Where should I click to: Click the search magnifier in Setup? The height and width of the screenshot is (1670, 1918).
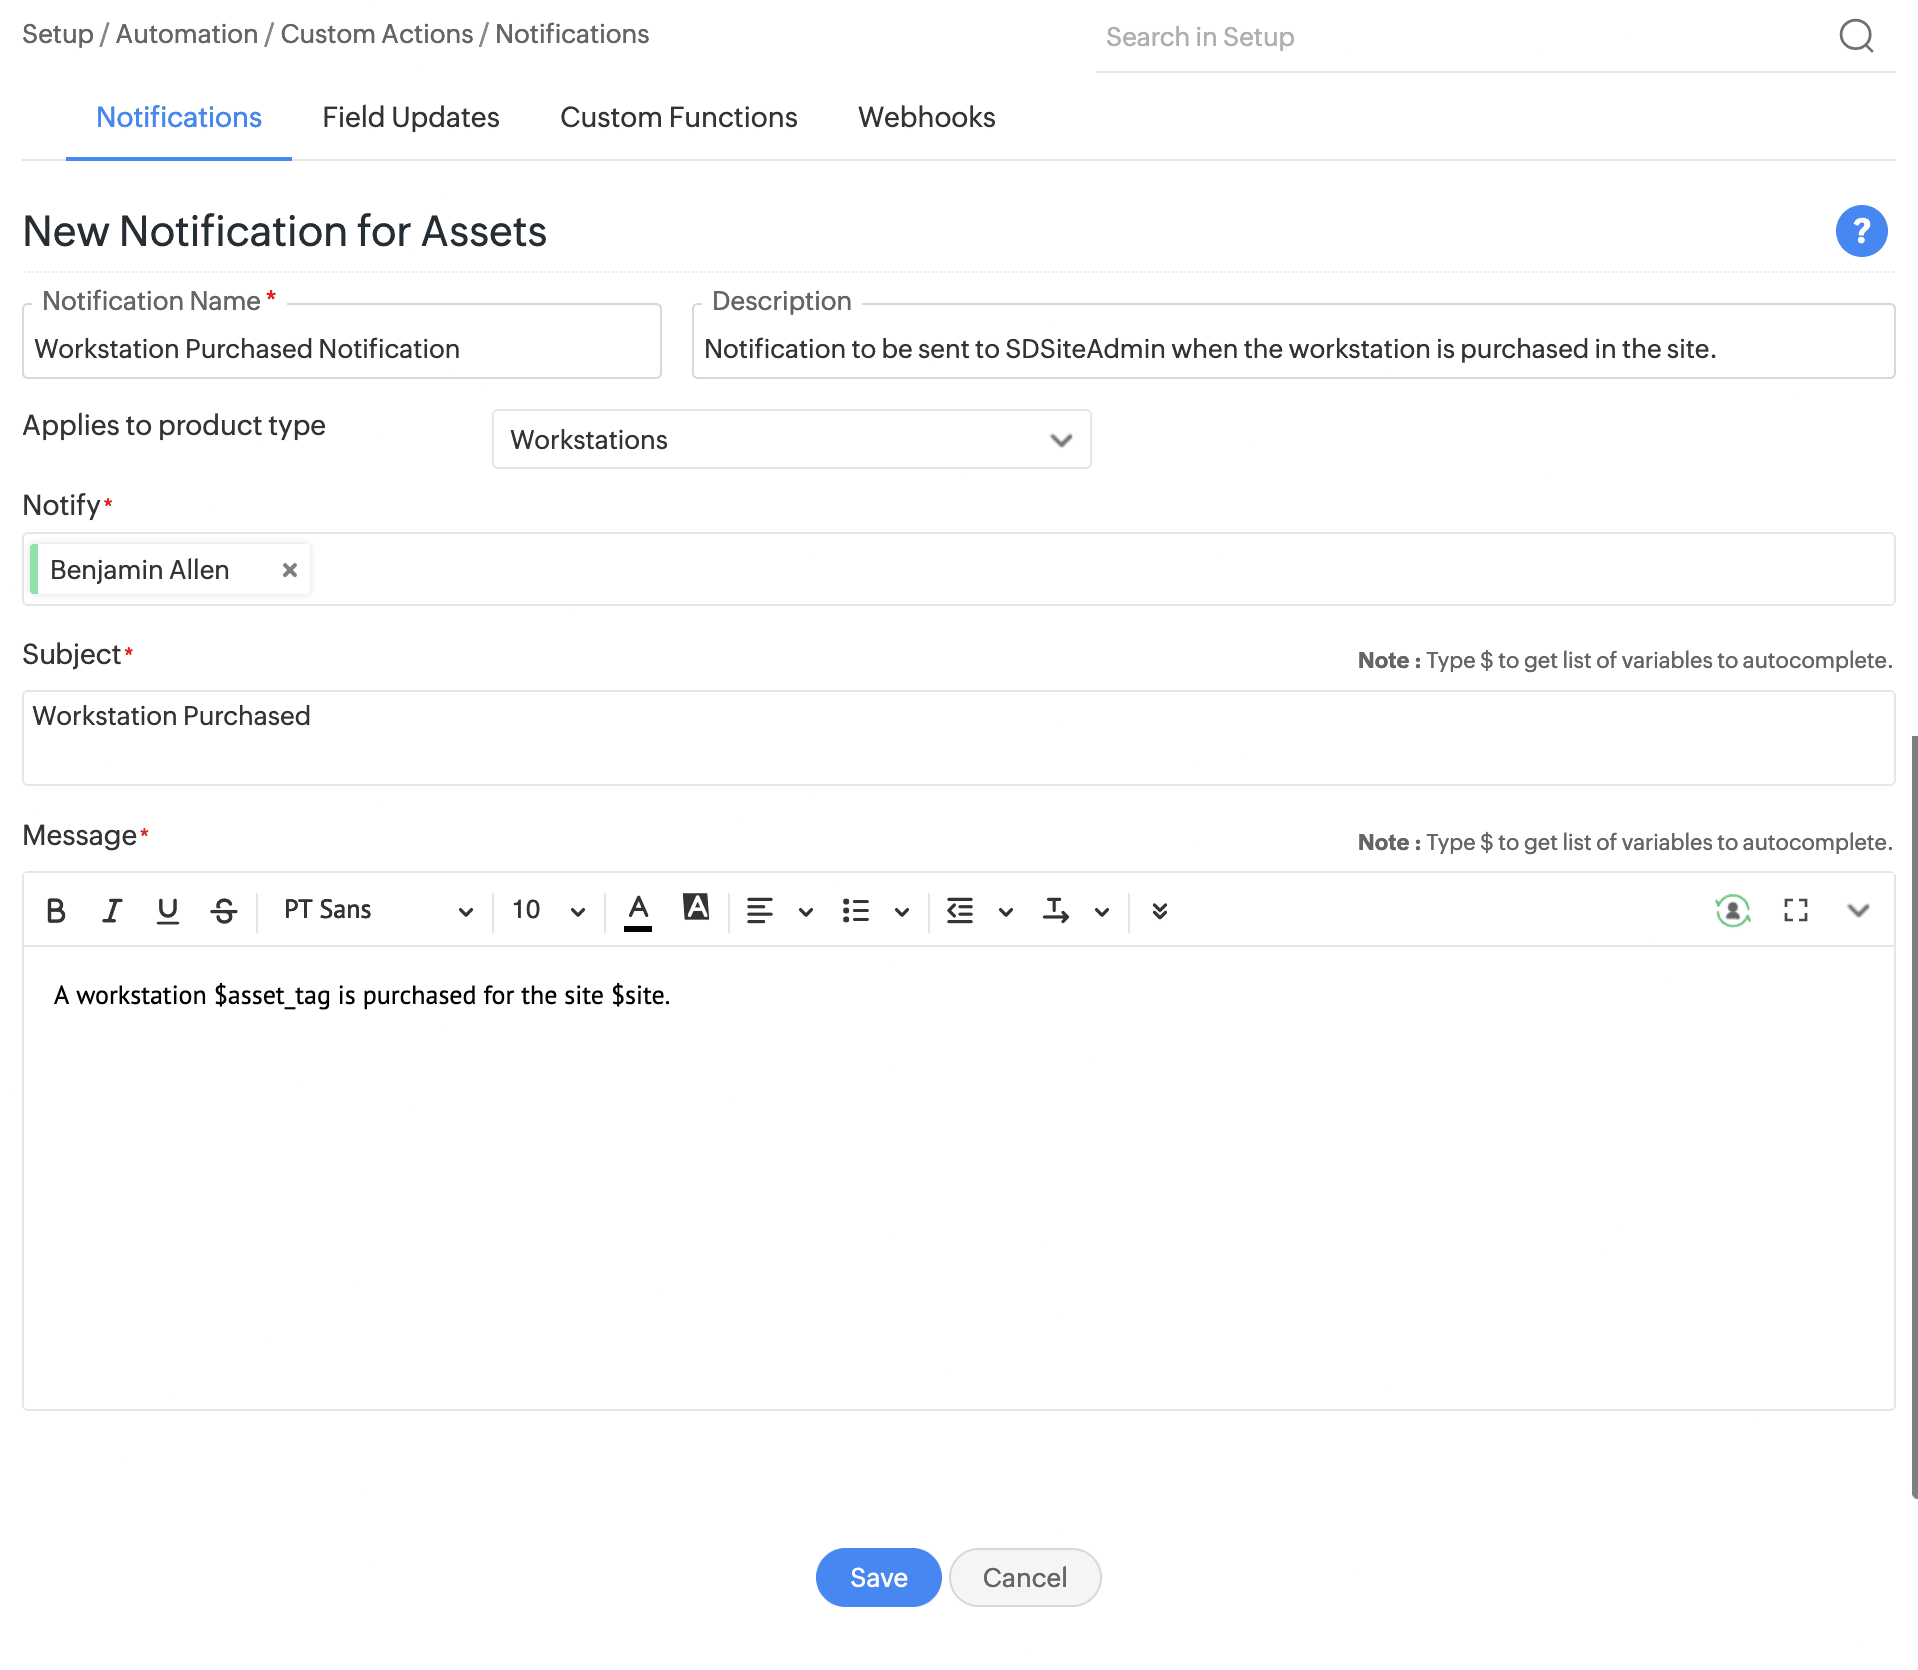[1856, 37]
